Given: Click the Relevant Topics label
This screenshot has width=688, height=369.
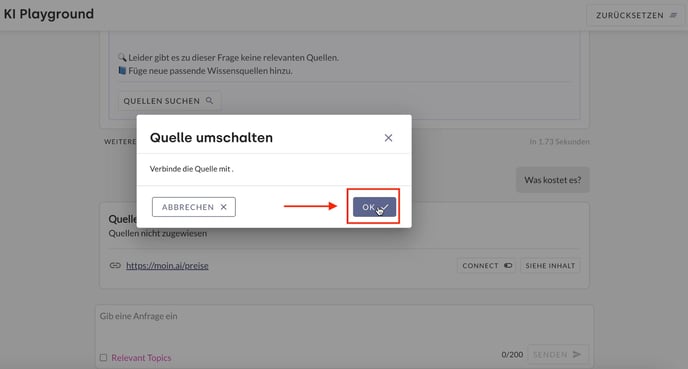Looking at the screenshot, I should 141,358.
